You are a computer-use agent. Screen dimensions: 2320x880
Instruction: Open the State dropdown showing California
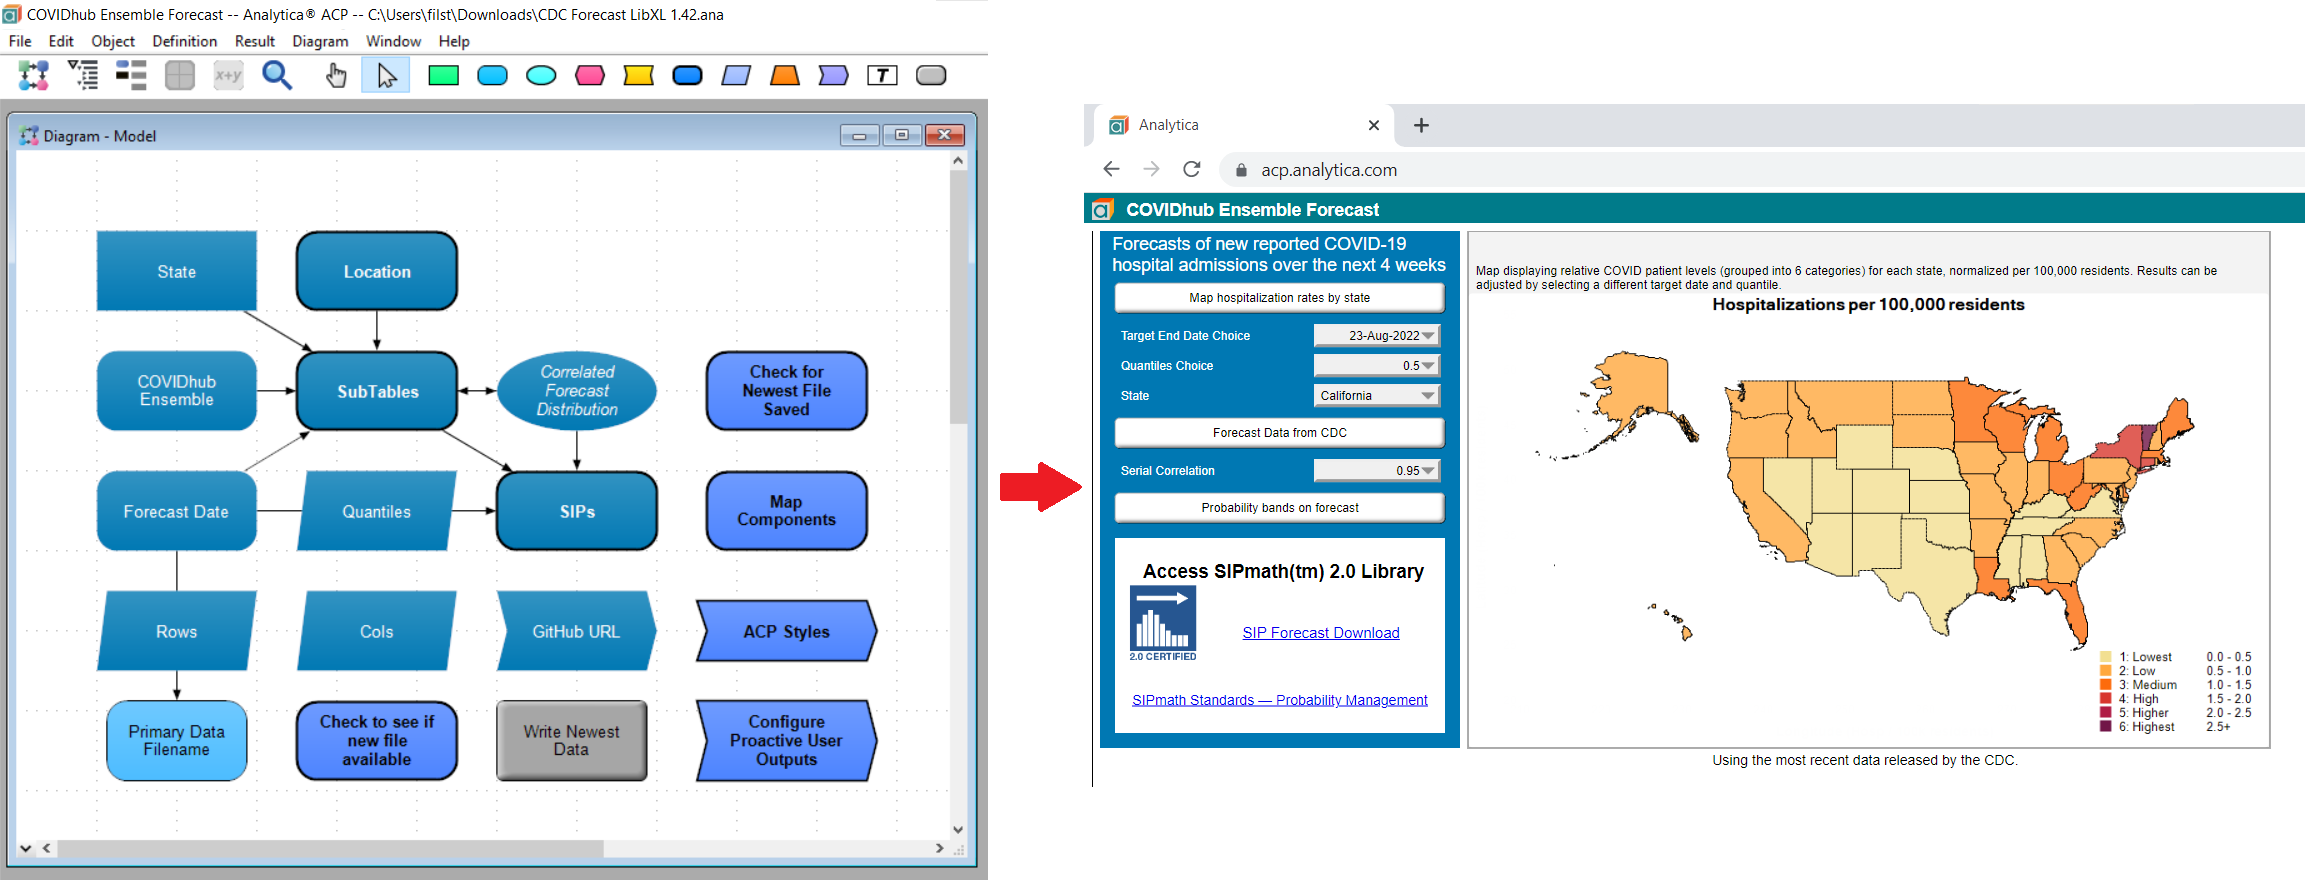tap(1377, 396)
